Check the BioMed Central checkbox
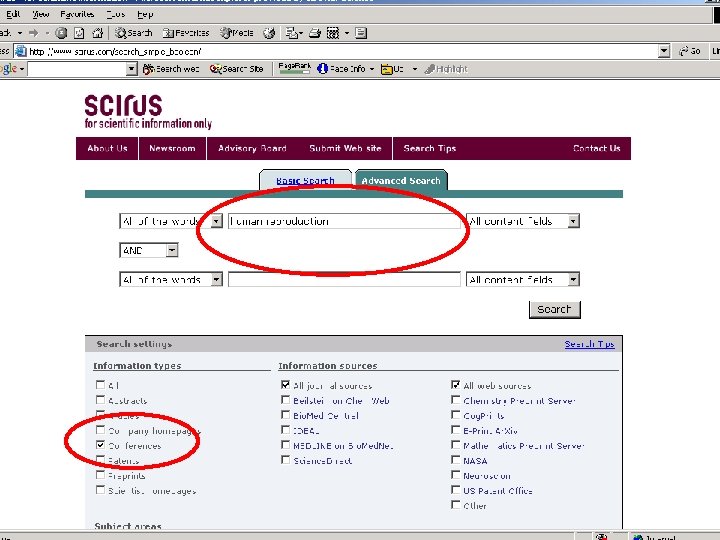This screenshot has width=720, height=540. pyautogui.click(x=285, y=415)
